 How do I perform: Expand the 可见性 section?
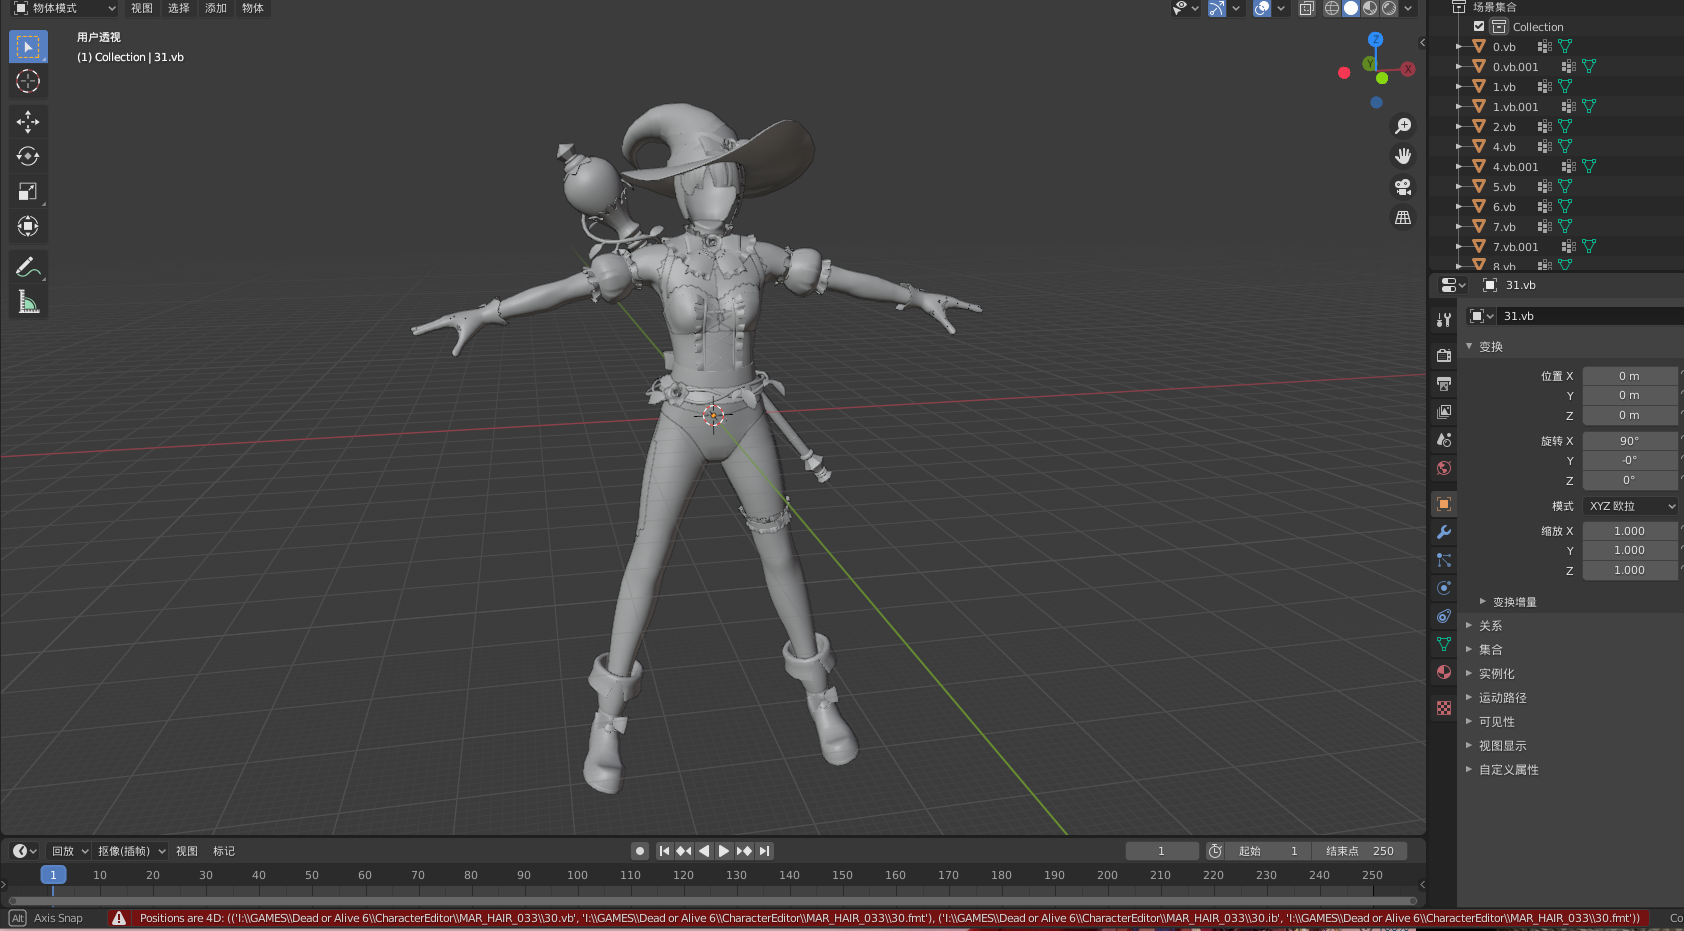coord(1496,722)
